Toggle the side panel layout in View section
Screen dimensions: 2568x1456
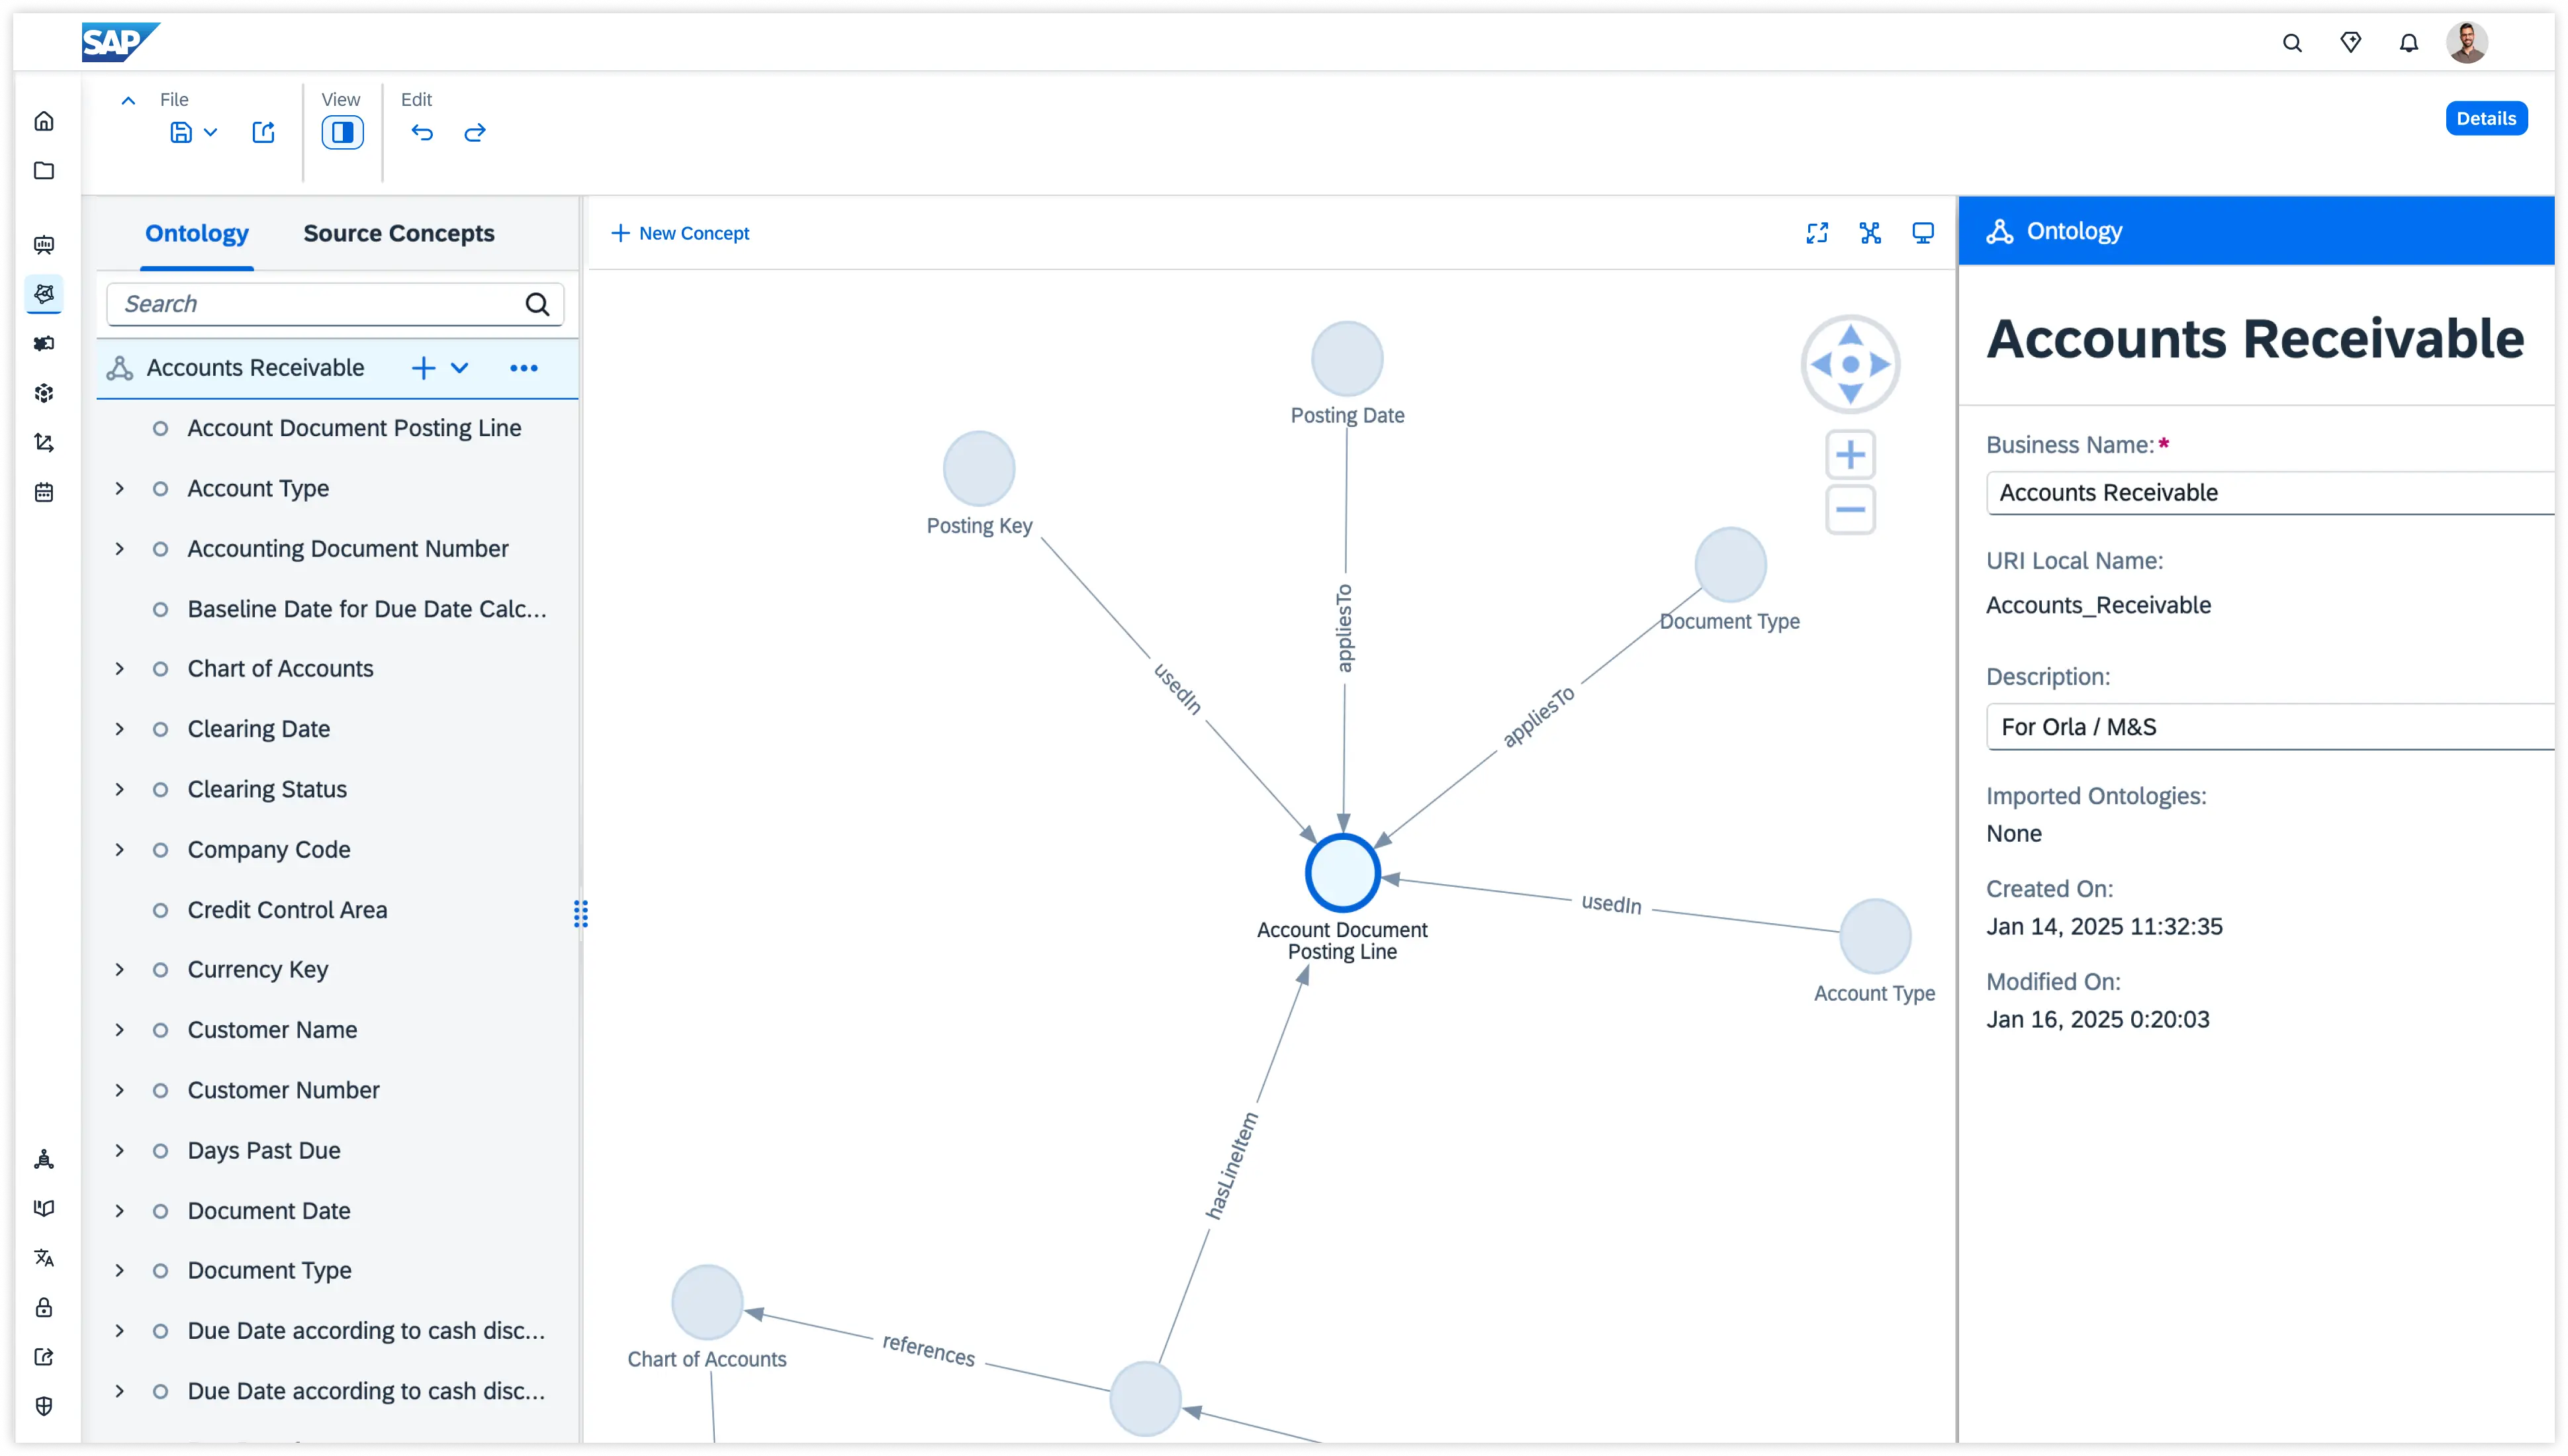pos(342,131)
